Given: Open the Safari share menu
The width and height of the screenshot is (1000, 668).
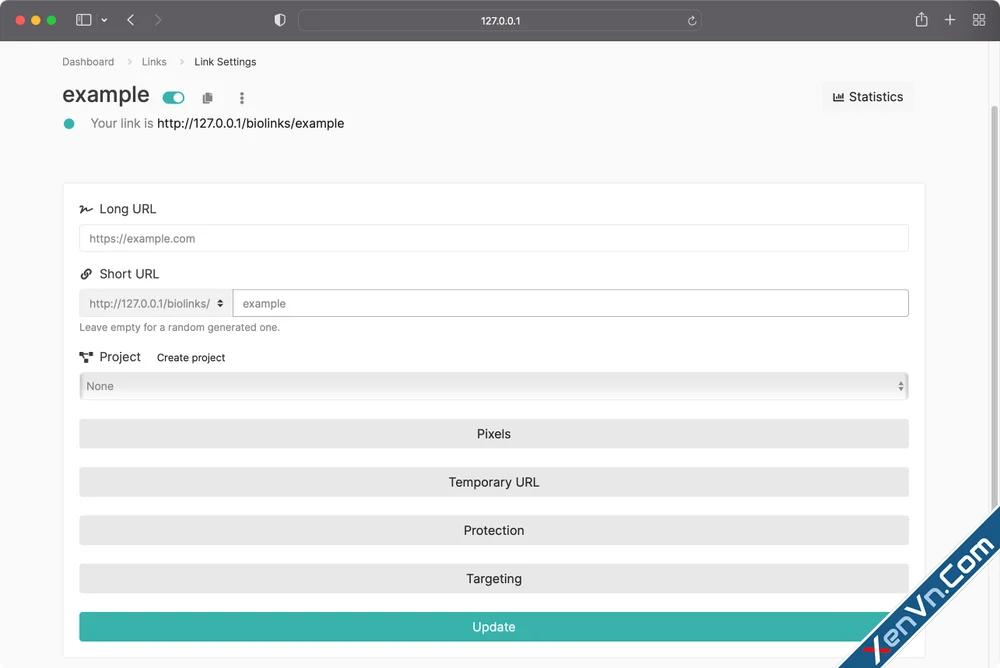Looking at the screenshot, I should [x=922, y=20].
